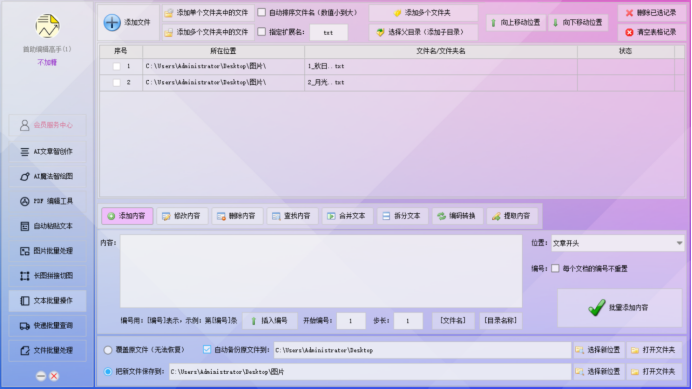Switch to the 修改内容 tab
692x389 pixels.
tap(182, 216)
